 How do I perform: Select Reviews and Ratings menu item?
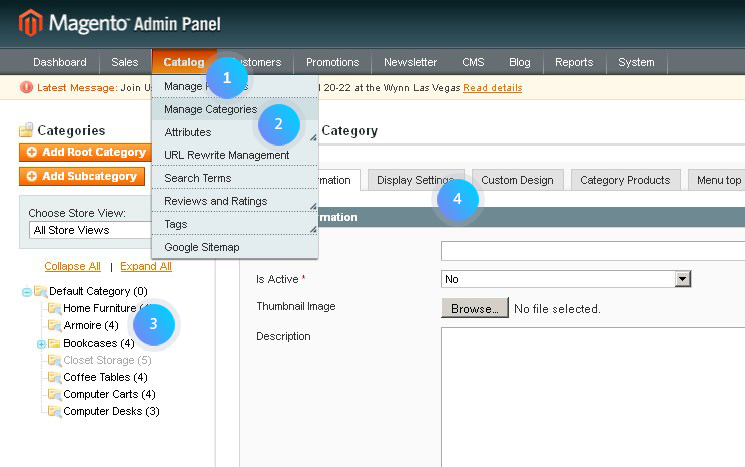point(235,201)
